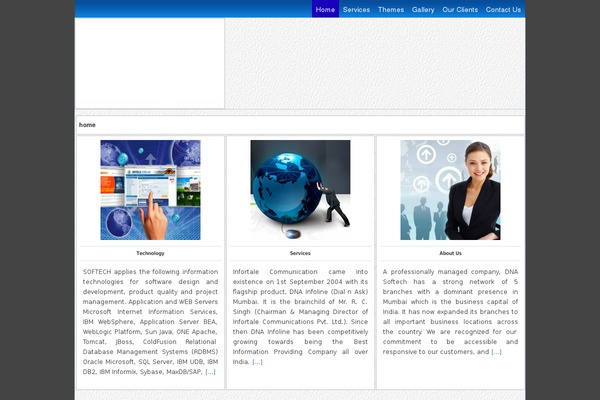Click text 'Infortale Communication came into'
Screen dimensions: 600x400
(x=300, y=272)
